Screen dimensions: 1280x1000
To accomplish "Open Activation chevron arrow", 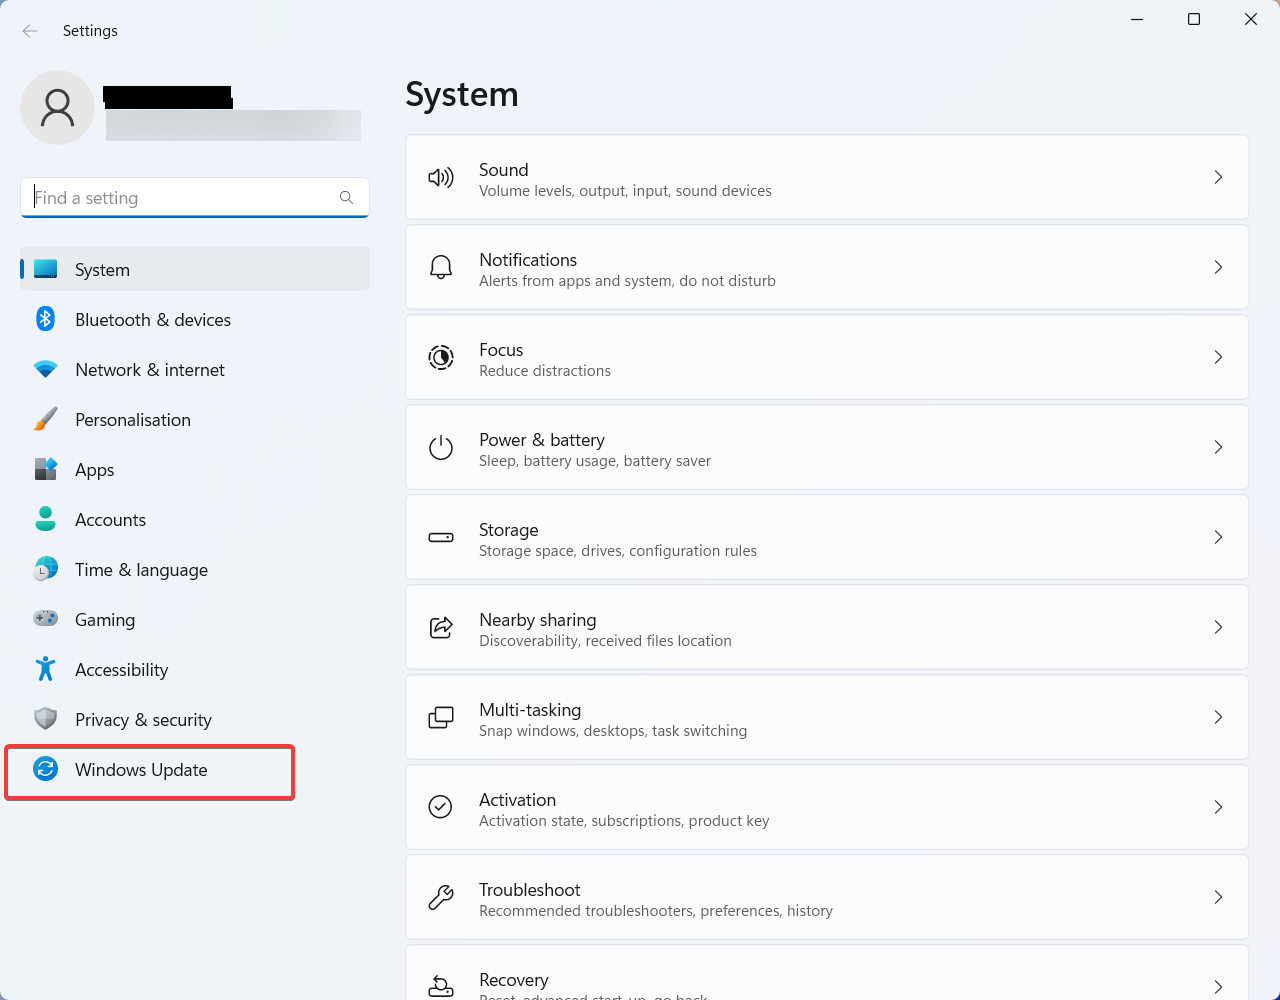I will pyautogui.click(x=1218, y=807).
